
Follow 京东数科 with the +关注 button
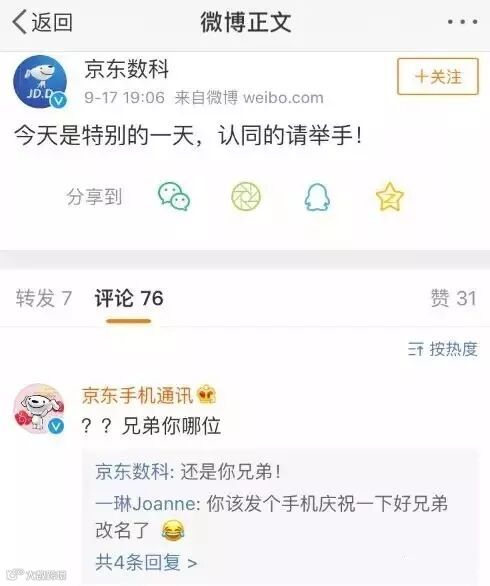click(438, 76)
